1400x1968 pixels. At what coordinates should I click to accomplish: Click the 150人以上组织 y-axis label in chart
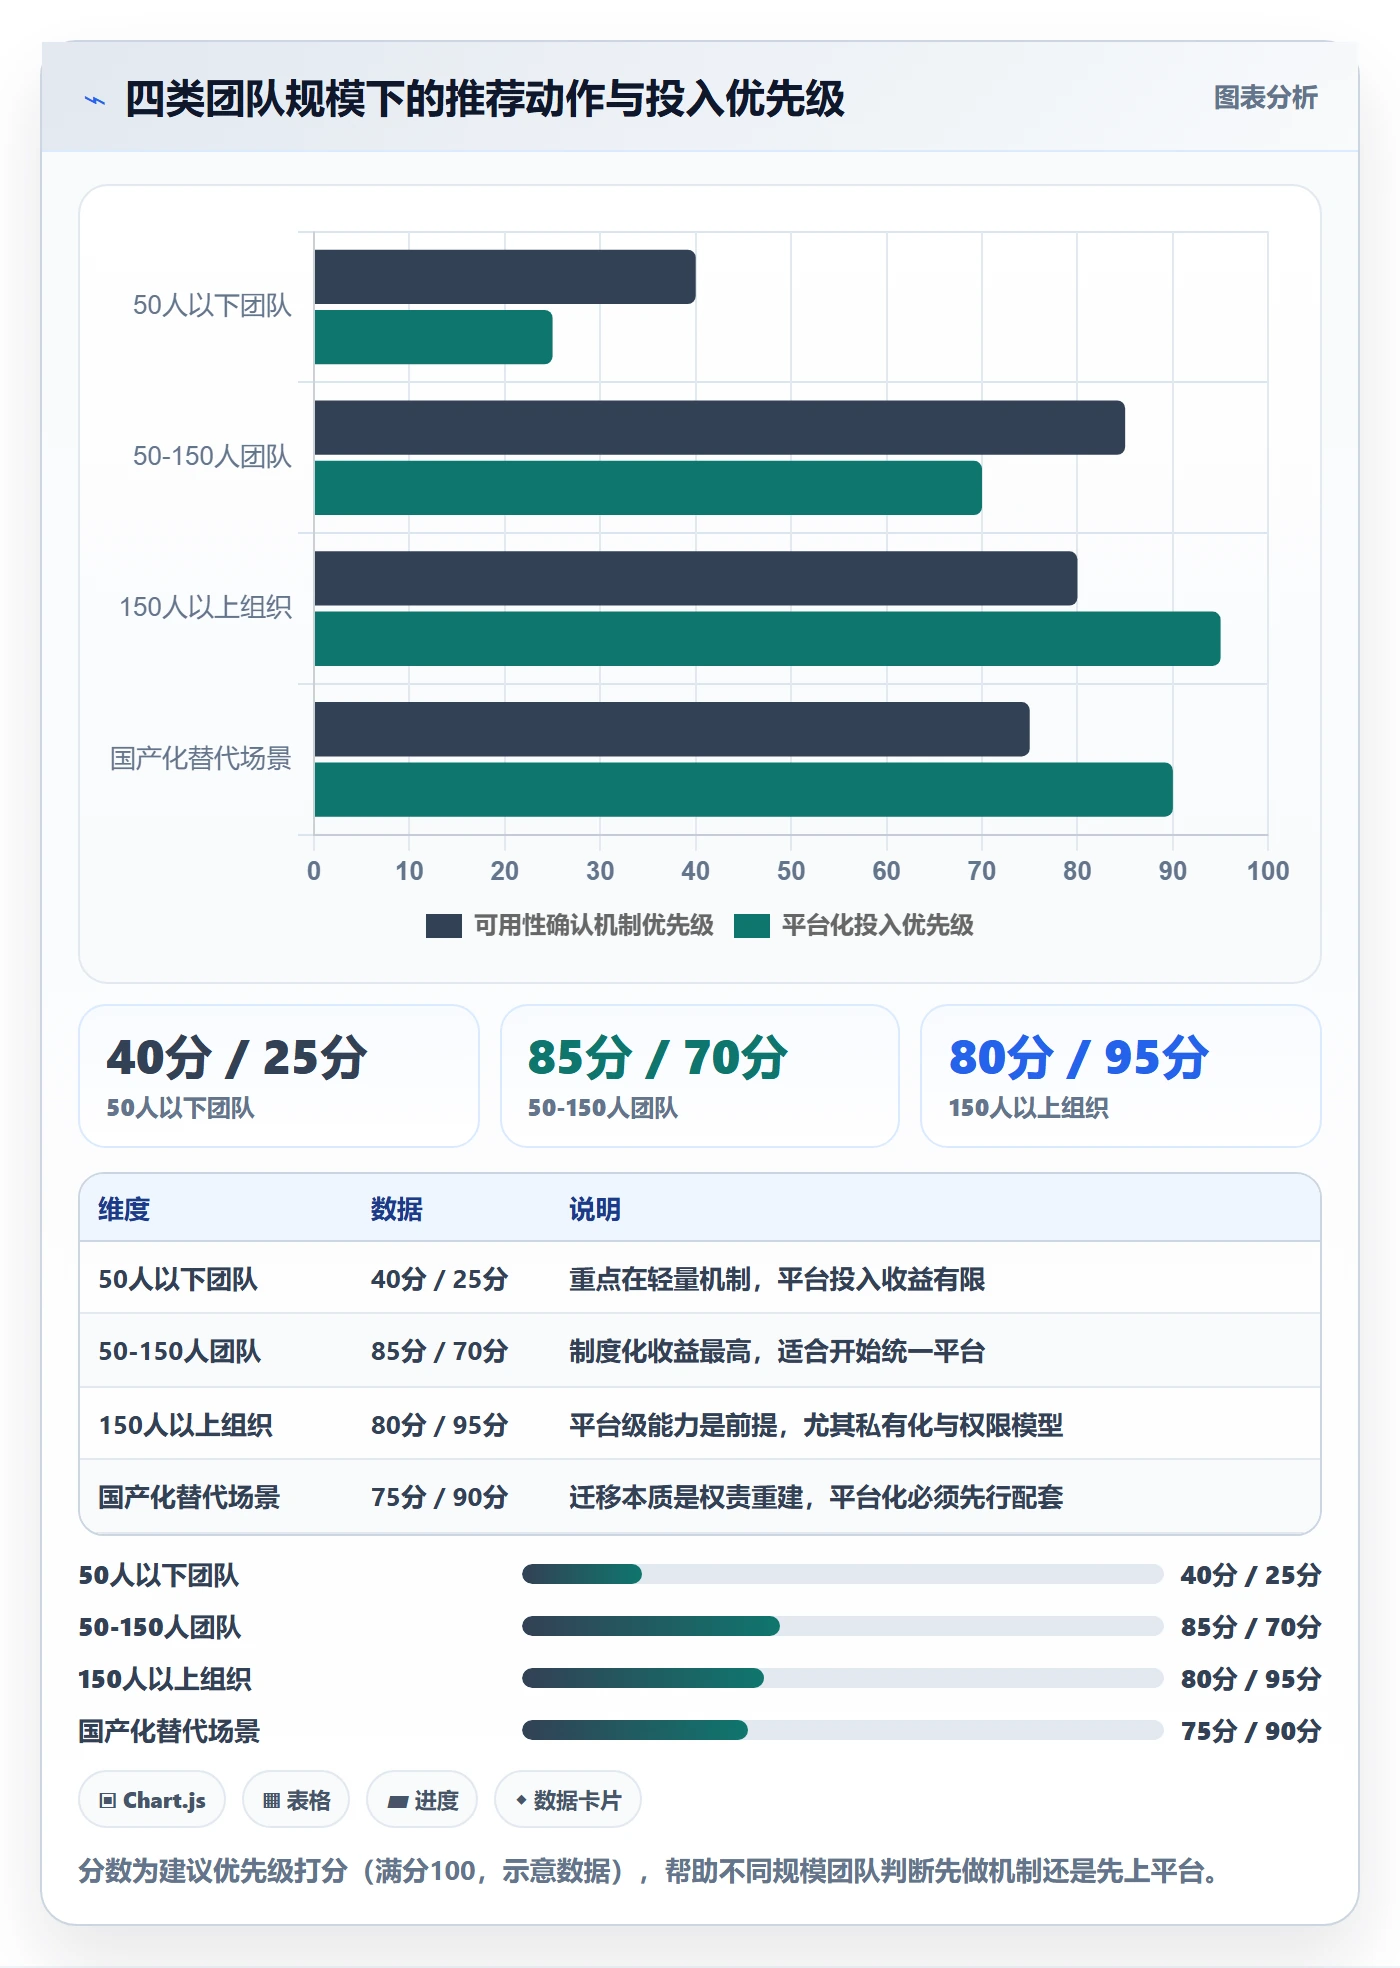tap(206, 607)
